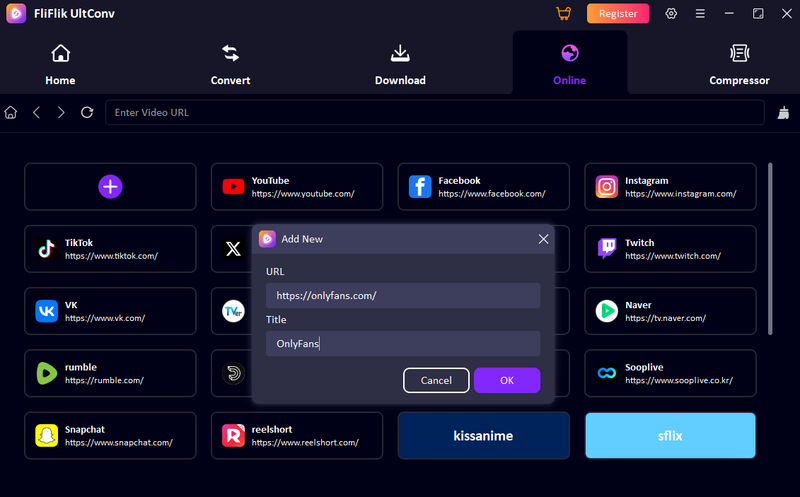
Task: Click the Facebook logo icon
Action: [420, 187]
